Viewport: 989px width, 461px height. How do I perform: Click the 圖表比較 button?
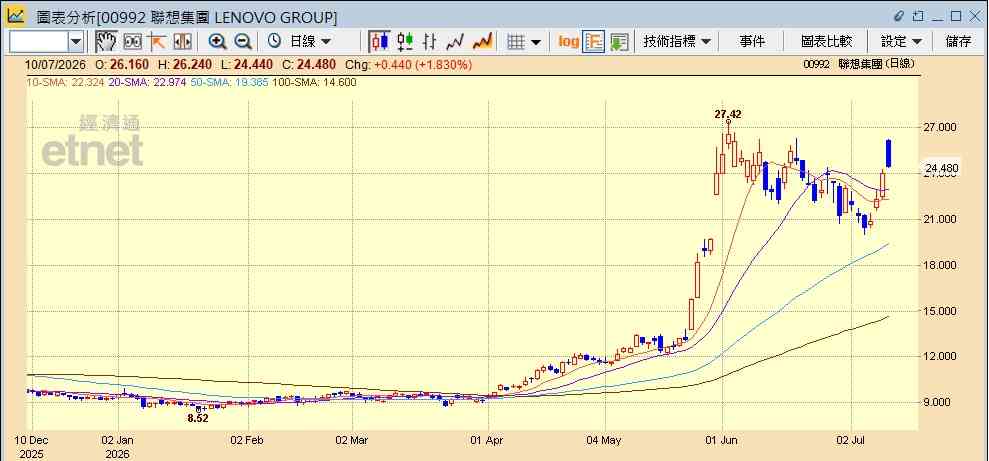point(826,42)
